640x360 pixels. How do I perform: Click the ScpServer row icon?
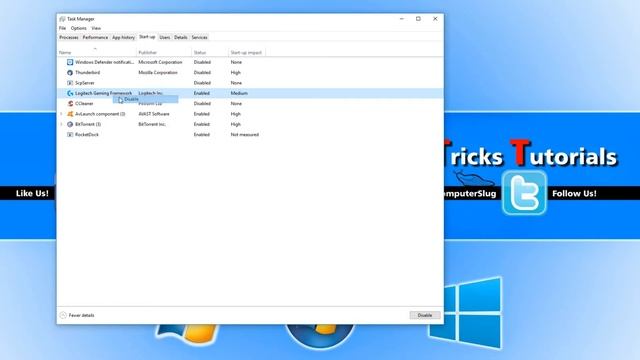70,83
